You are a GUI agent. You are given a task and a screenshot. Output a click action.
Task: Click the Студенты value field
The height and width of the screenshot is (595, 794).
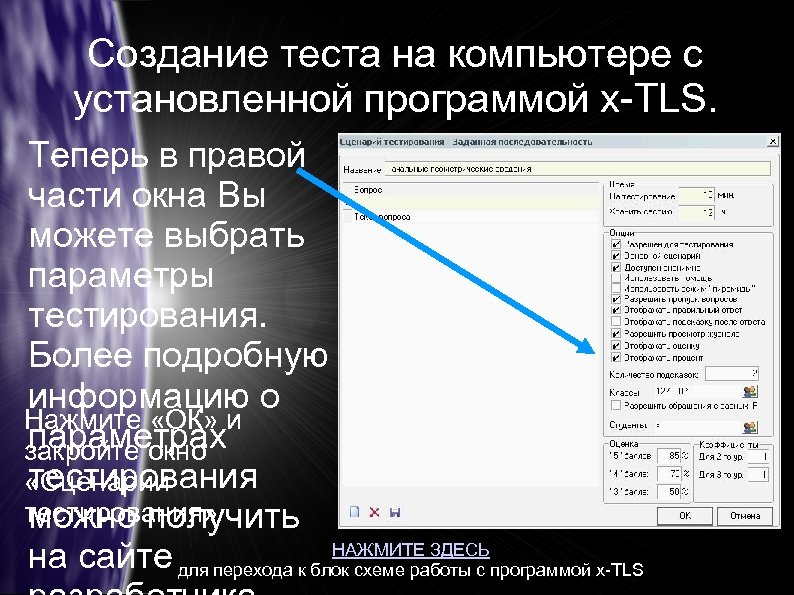pyautogui.click(x=696, y=426)
